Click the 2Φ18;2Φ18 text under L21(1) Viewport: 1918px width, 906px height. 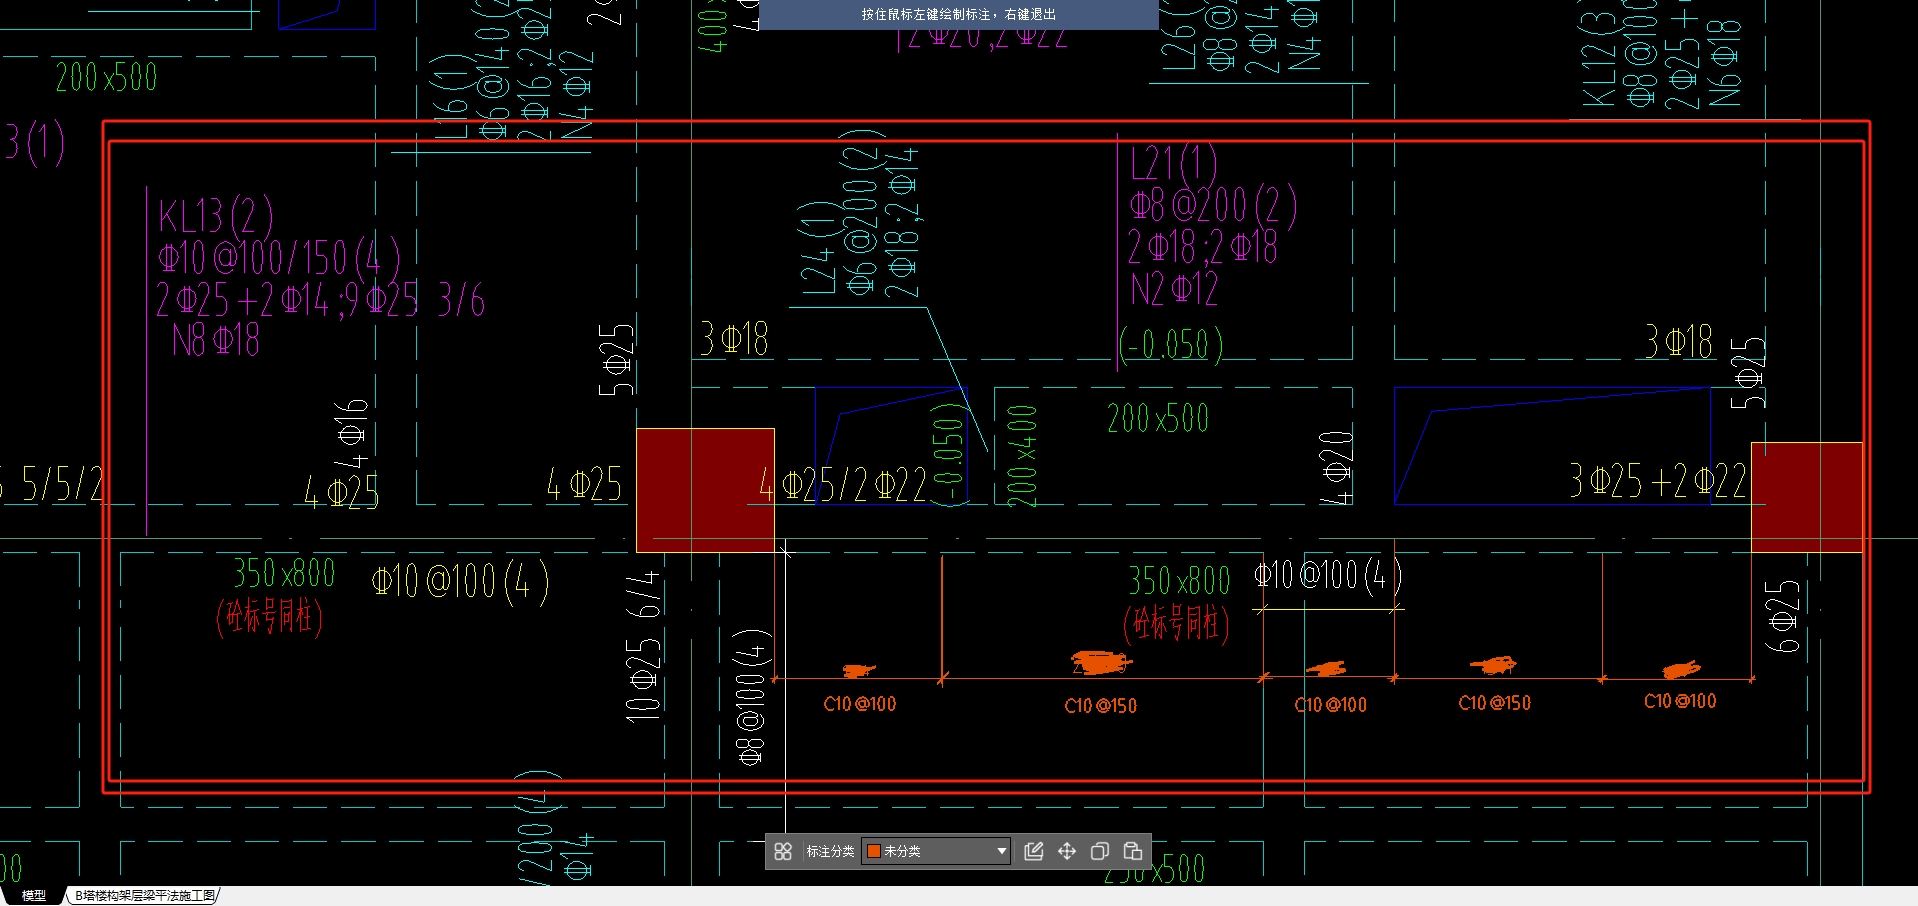click(x=1202, y=247)
